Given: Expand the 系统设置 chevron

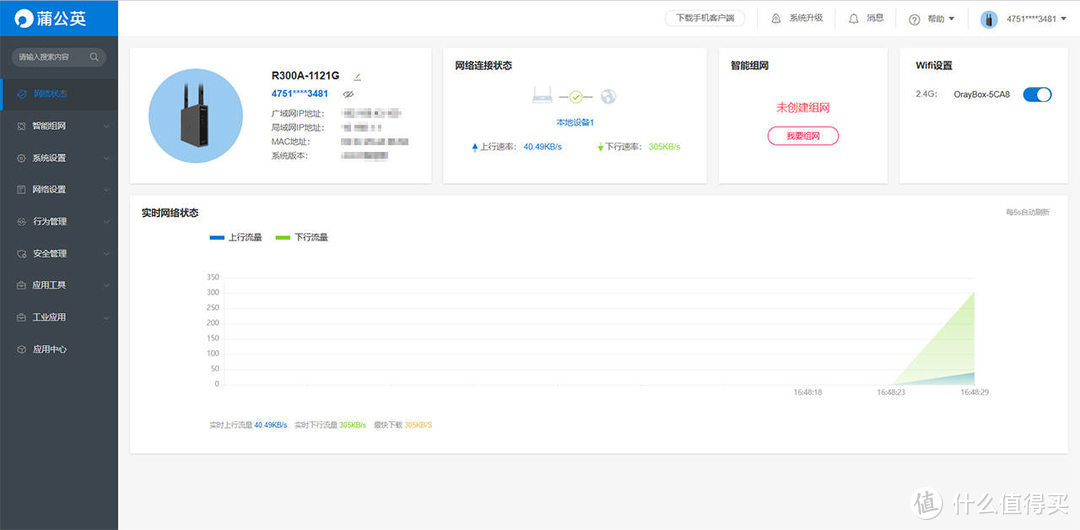Looking at the screenshot, I should point(106,158).
